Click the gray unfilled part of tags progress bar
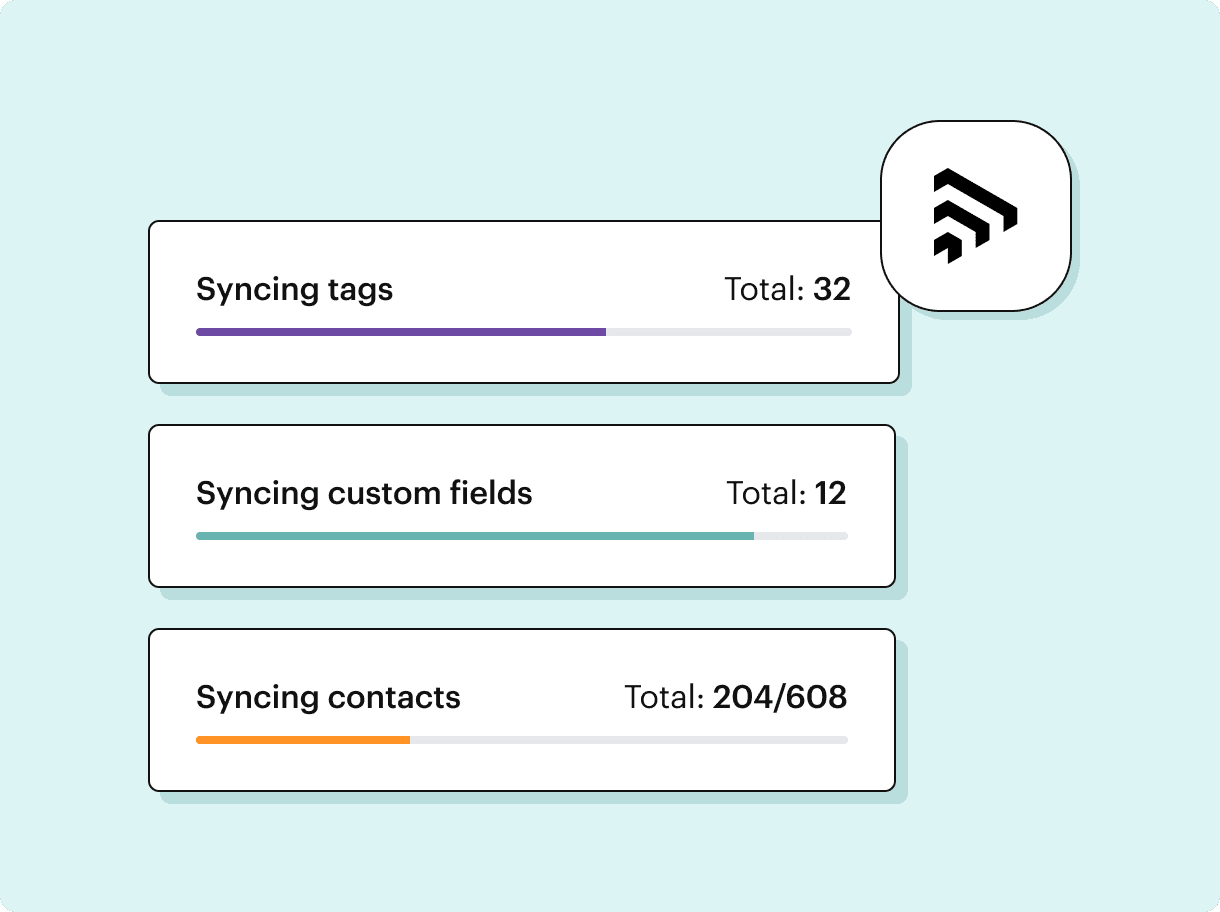 point(728,332)
